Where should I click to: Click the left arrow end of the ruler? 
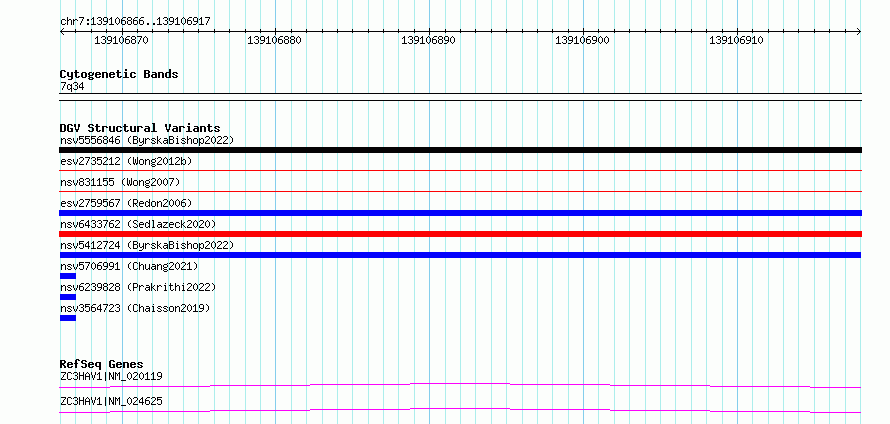coord(62,32)
